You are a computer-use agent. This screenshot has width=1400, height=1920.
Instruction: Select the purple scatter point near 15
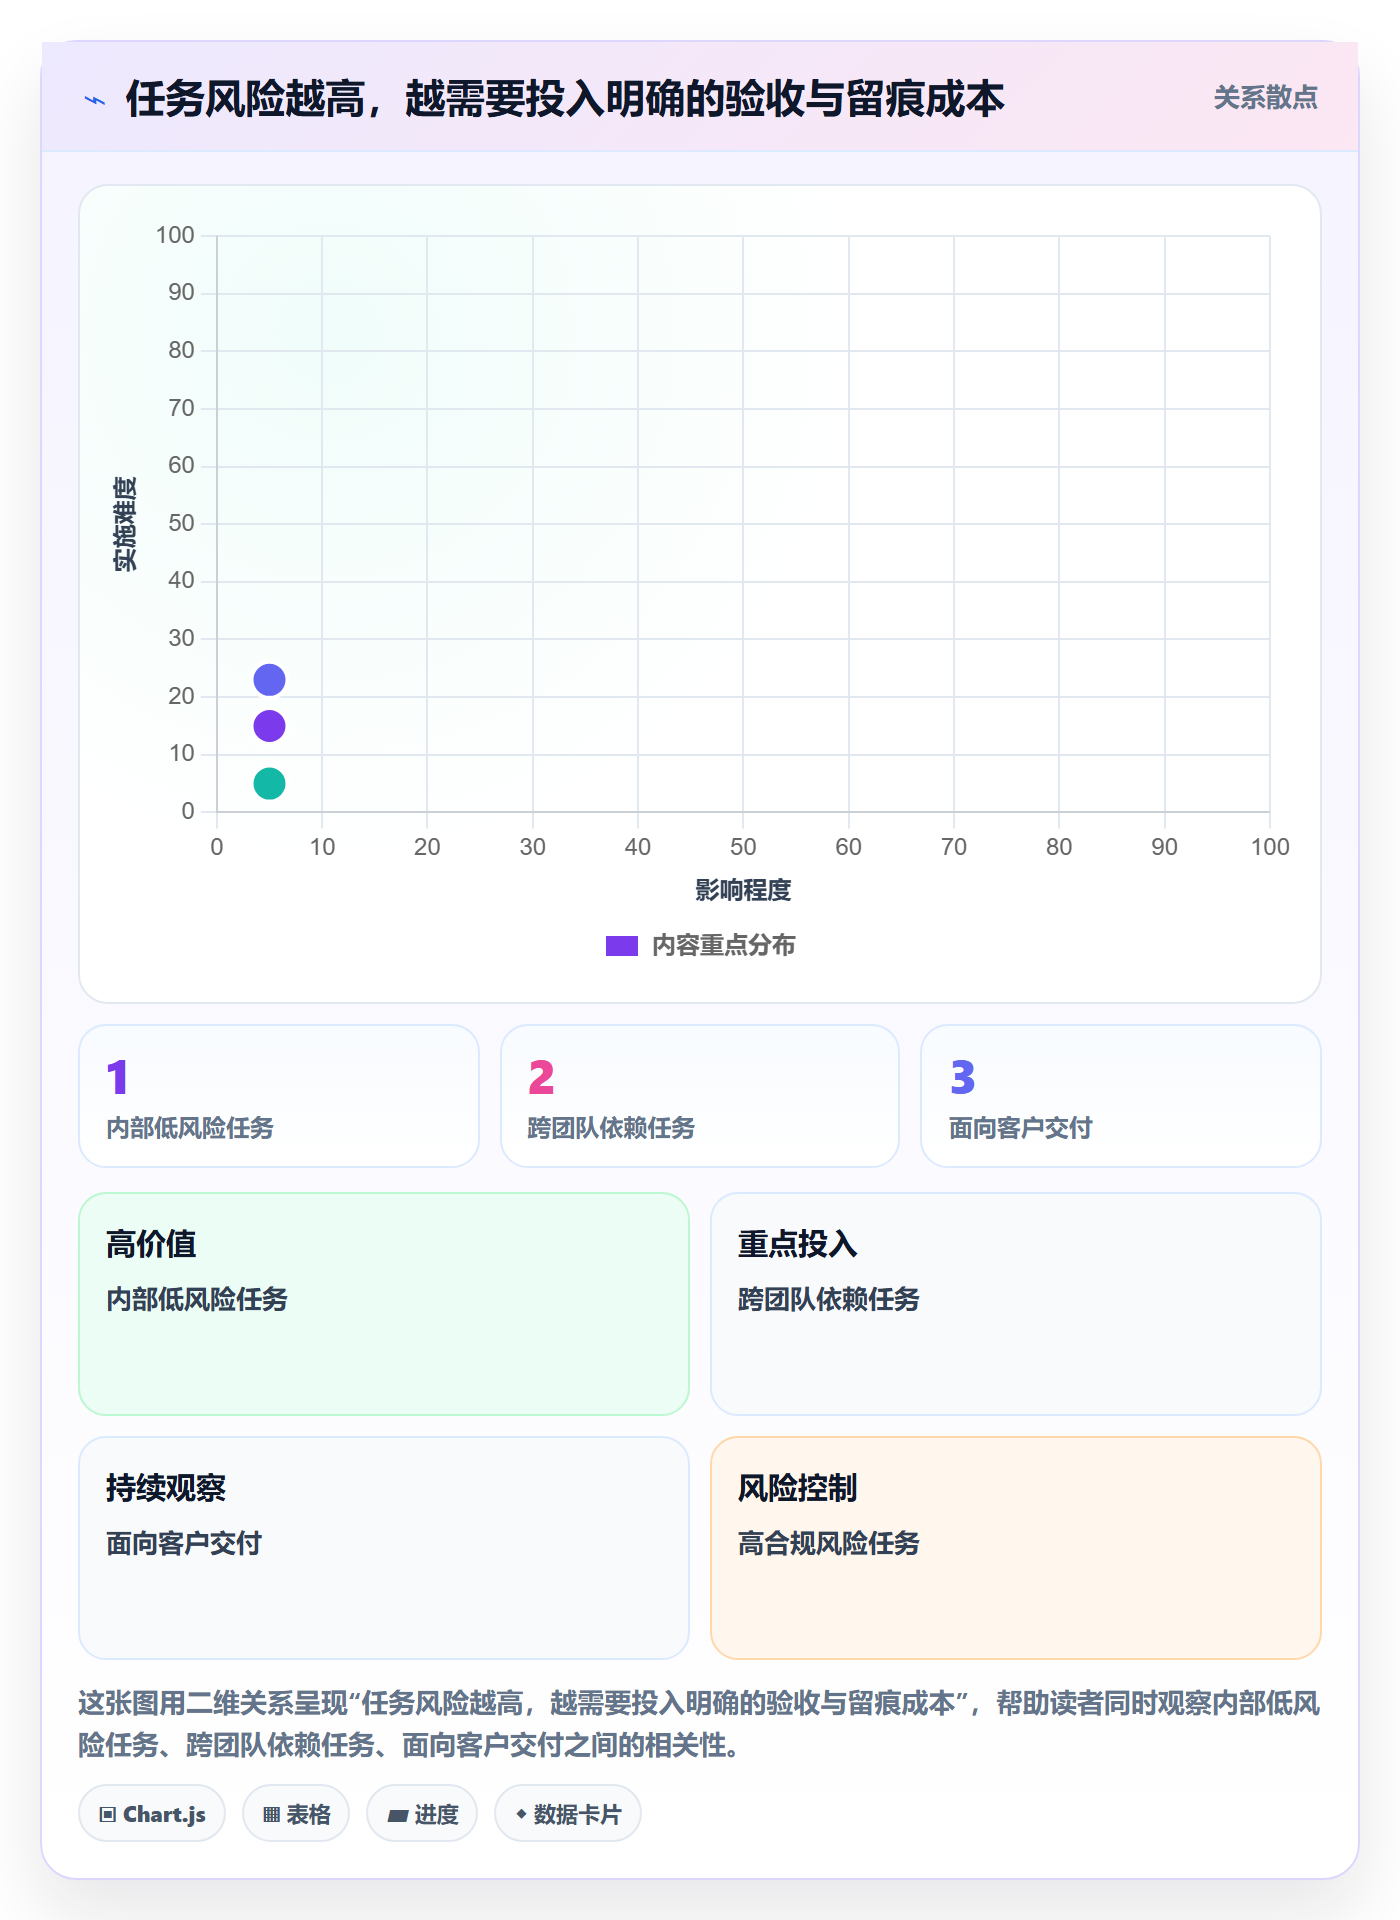pyautogui.click(x=269, y=726)
